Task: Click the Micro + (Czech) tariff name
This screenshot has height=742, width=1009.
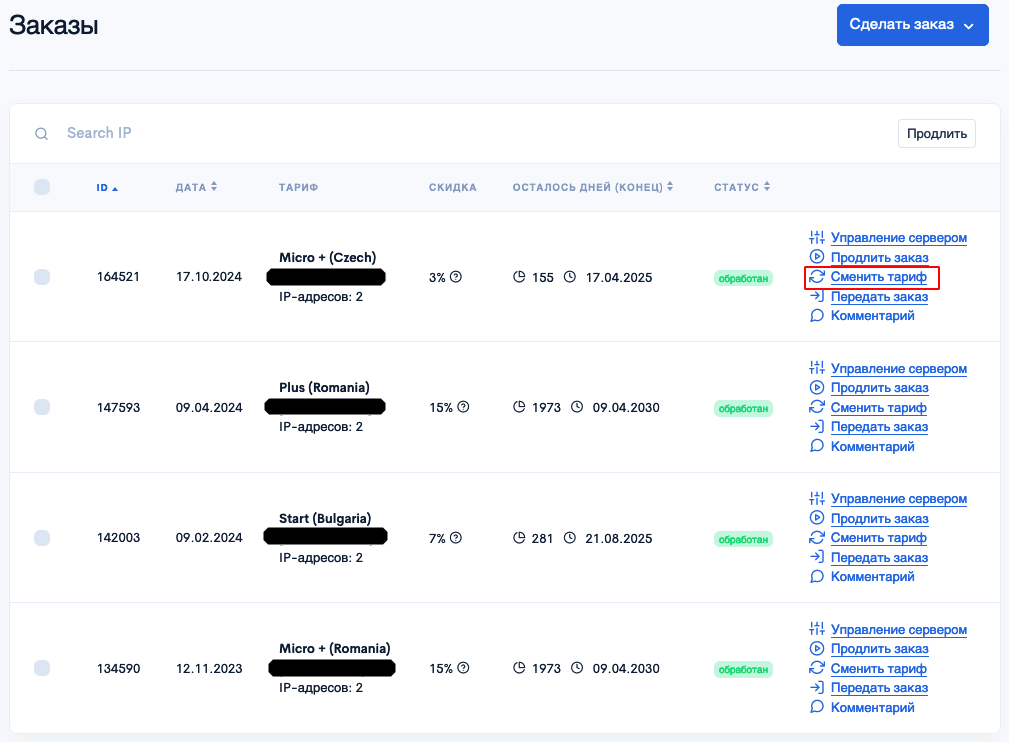Action: coord(328,257)
